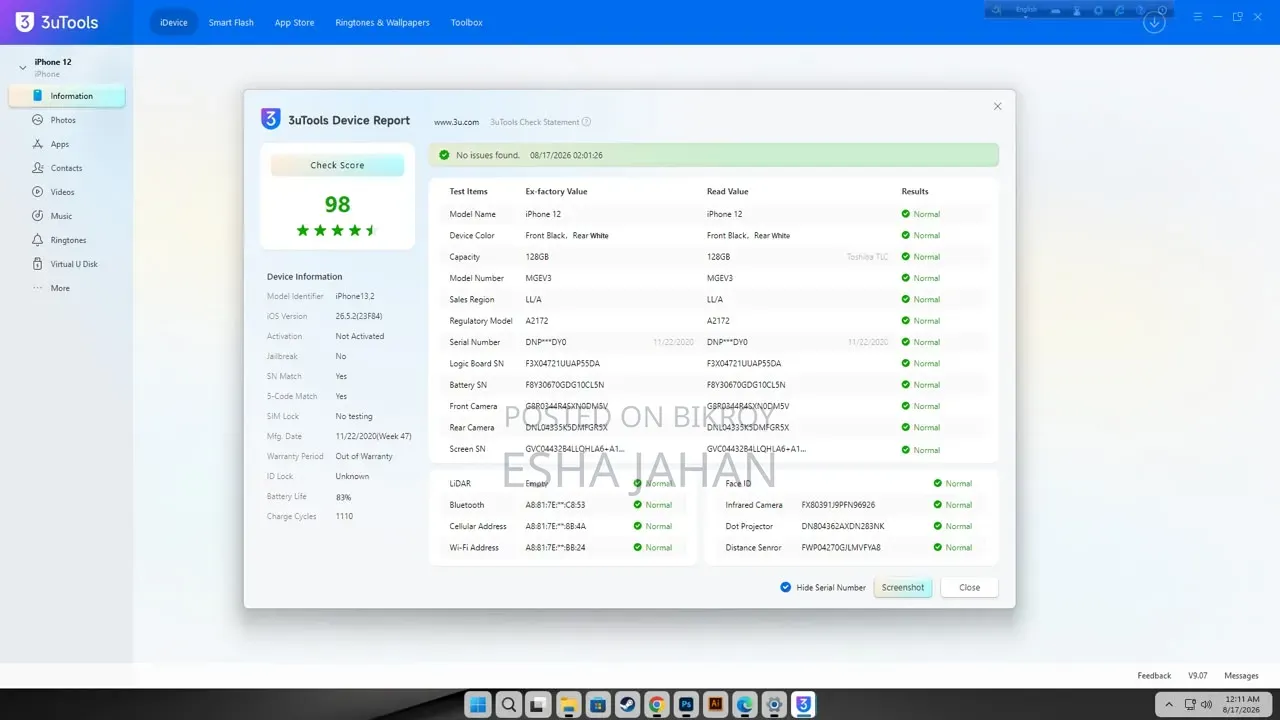This screenshot has height=720, width=1280.
Task: Click the Serial Number read value DNP***DY0
Action: (x=727, y=342)
